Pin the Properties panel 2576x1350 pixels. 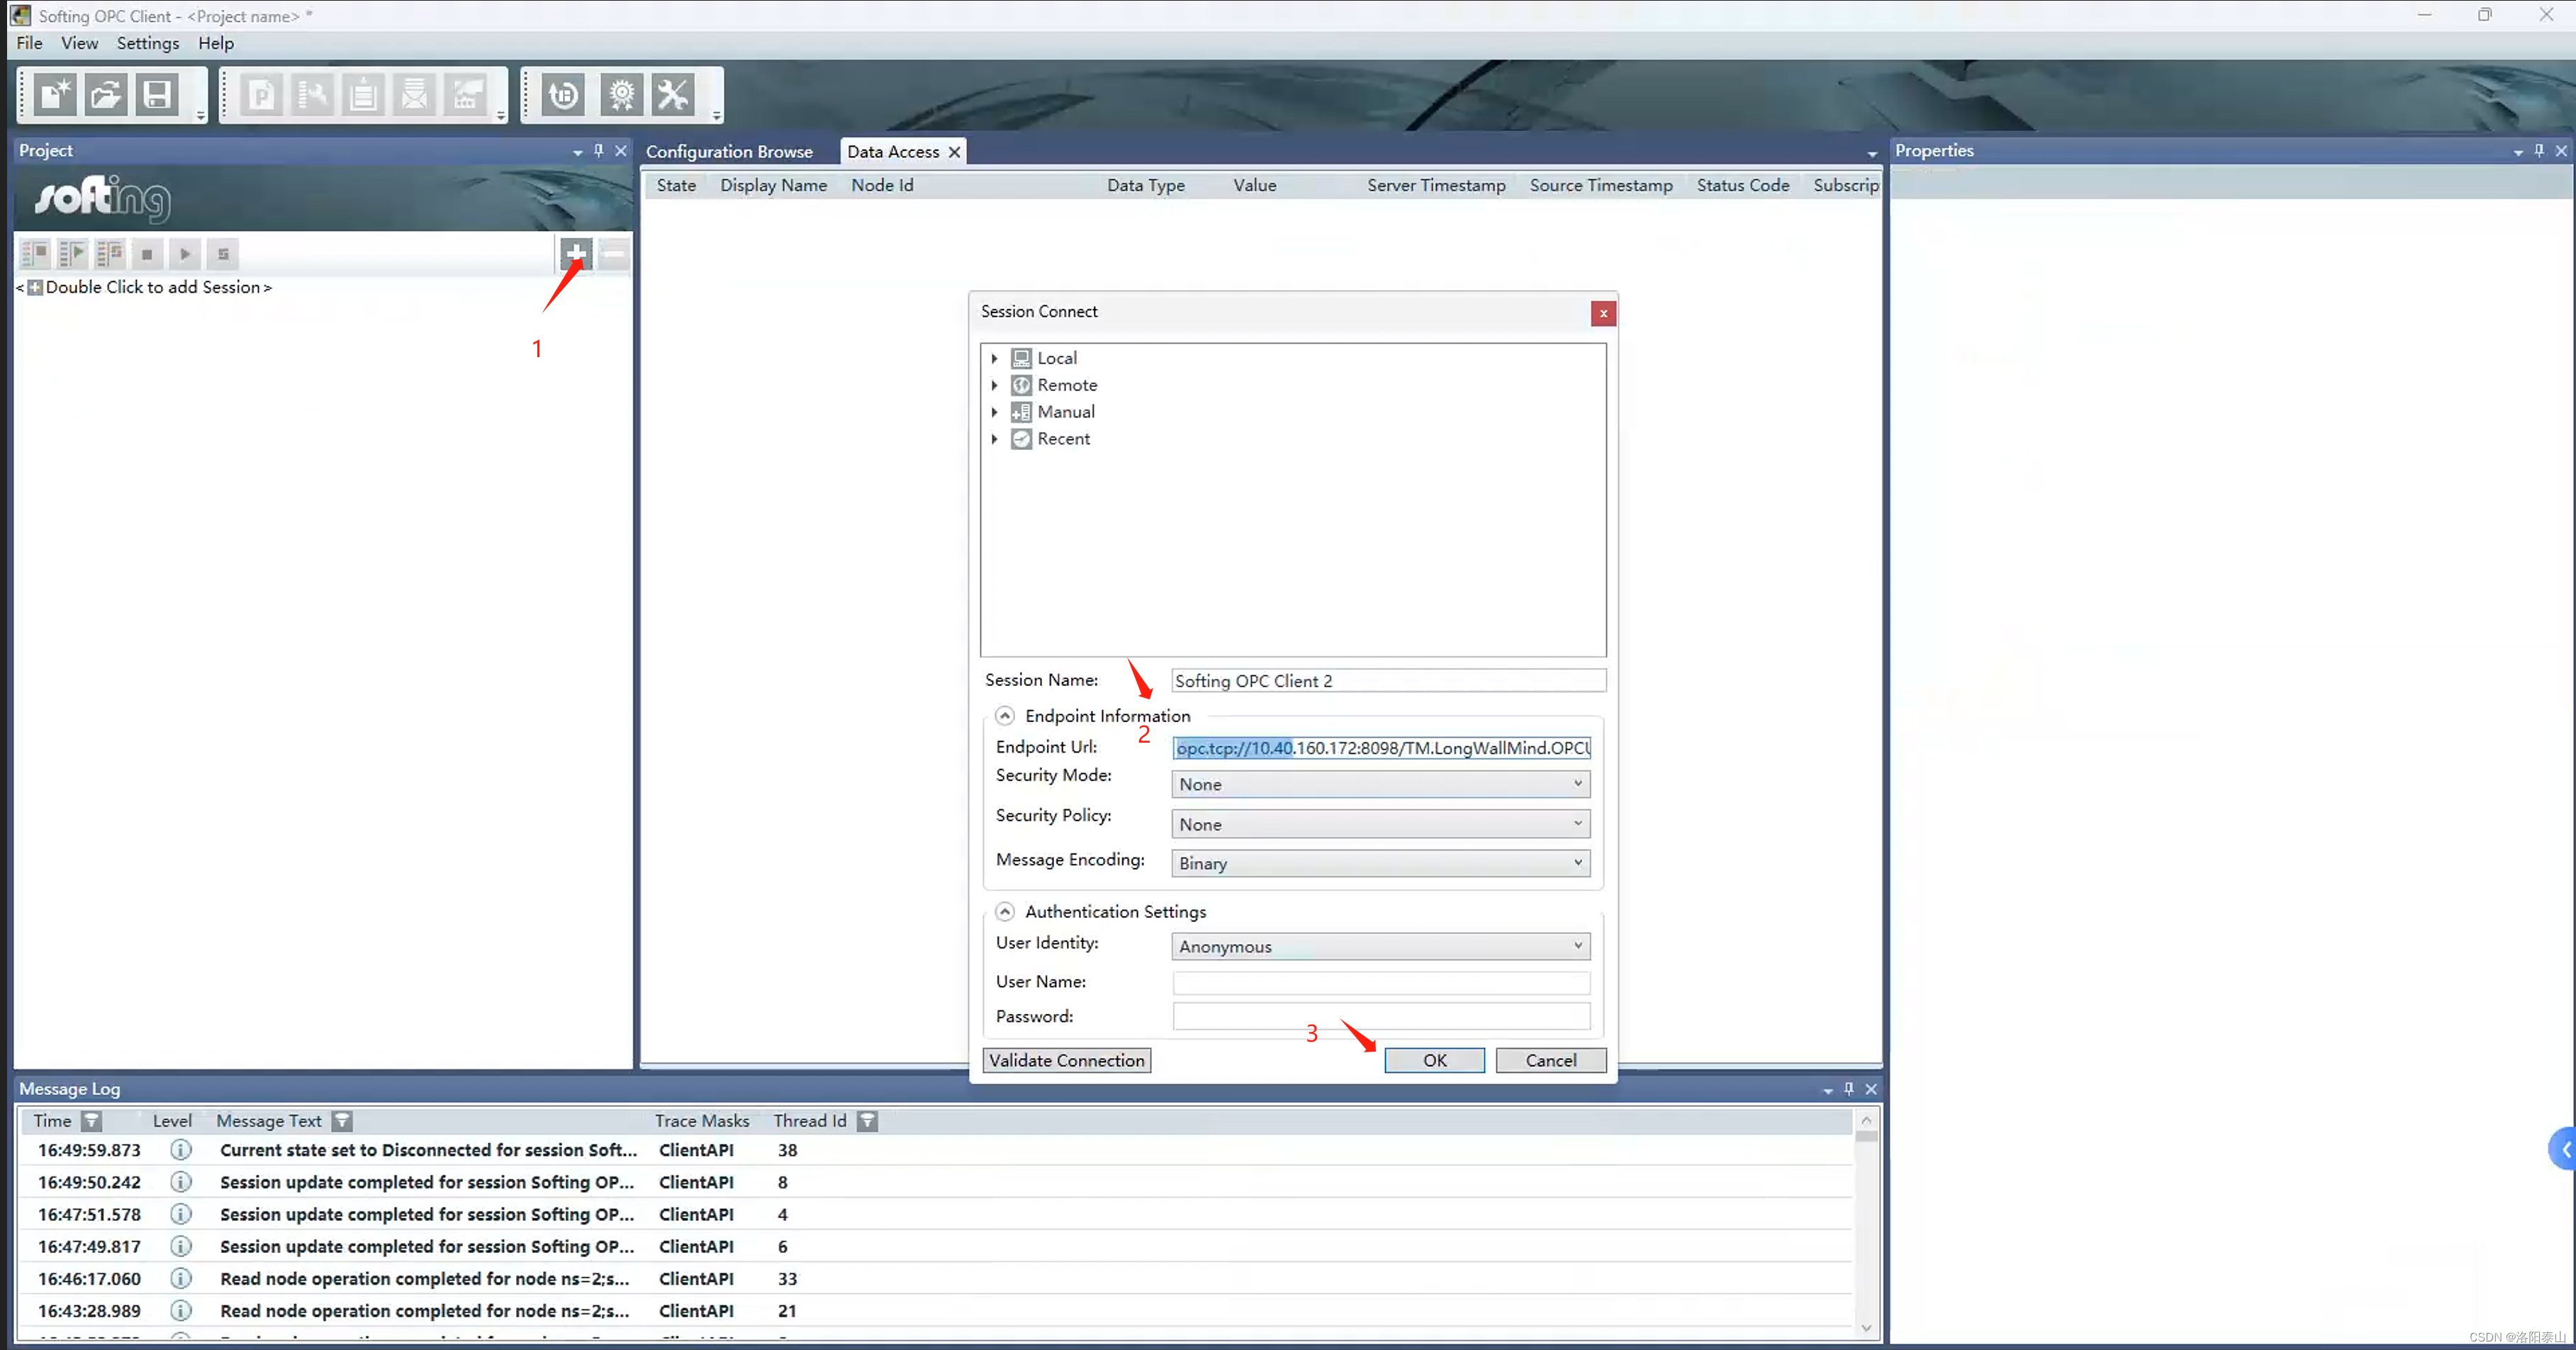pyautogui.click(x=2539, y=150)
